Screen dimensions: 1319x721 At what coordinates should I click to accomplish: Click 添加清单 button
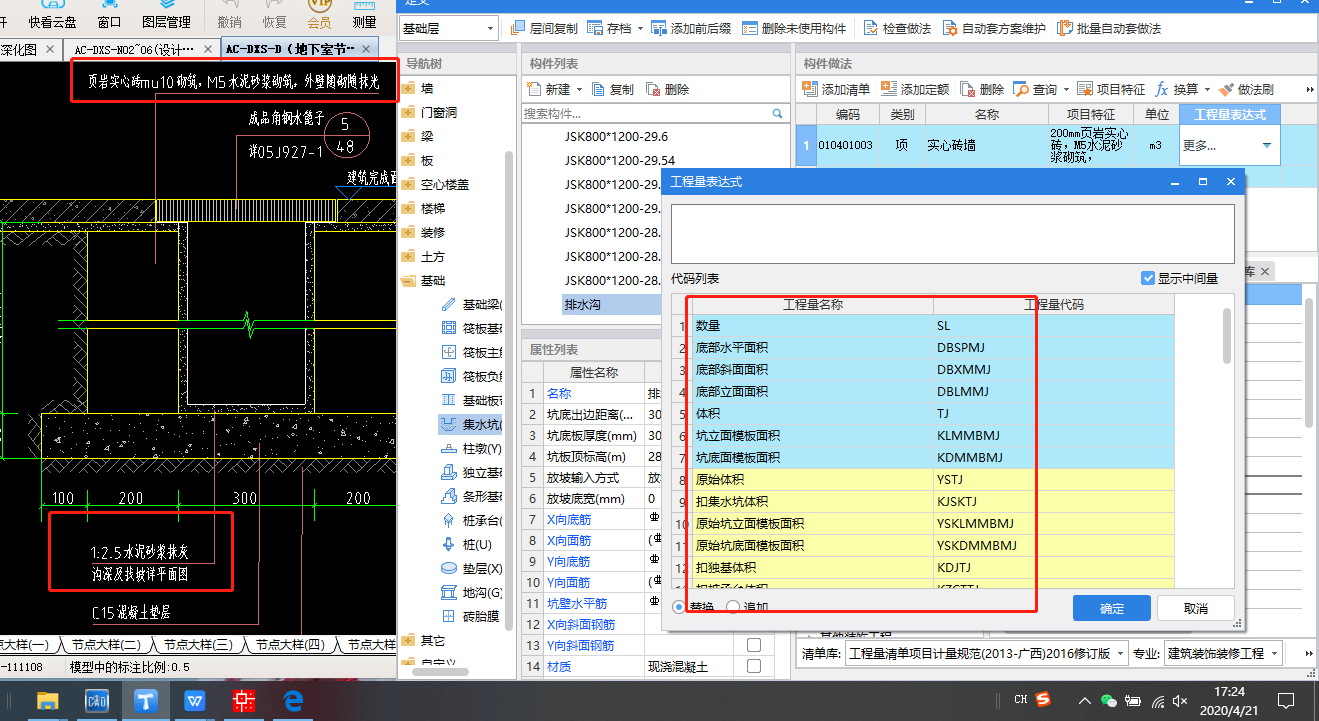click(836, 89)
